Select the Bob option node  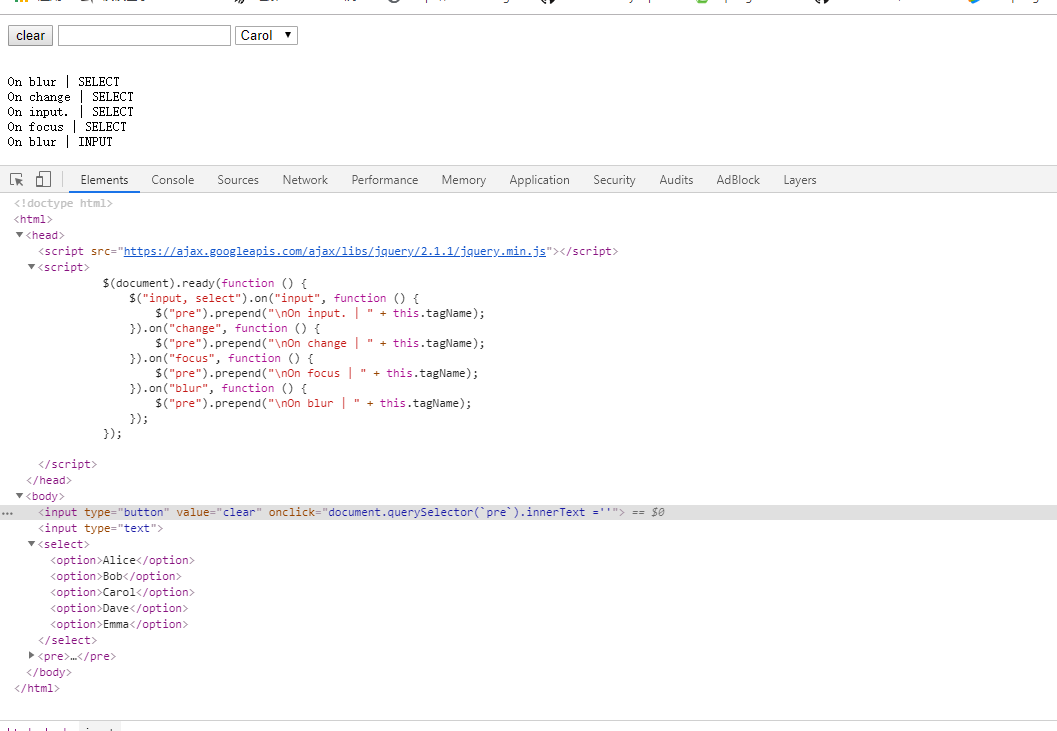click(x=116, y=577)
